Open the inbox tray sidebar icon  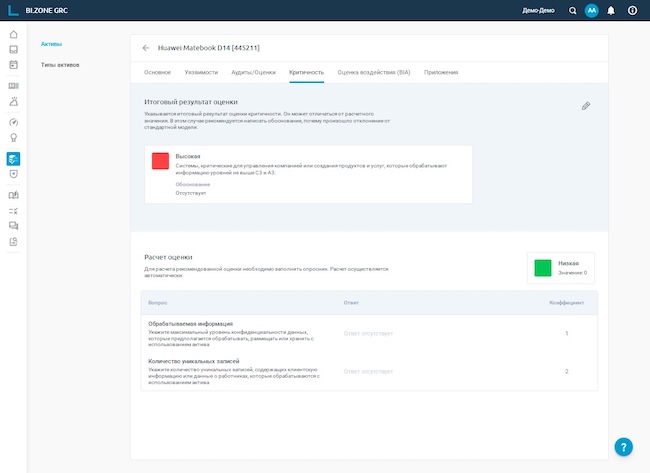tap(13, 50)
